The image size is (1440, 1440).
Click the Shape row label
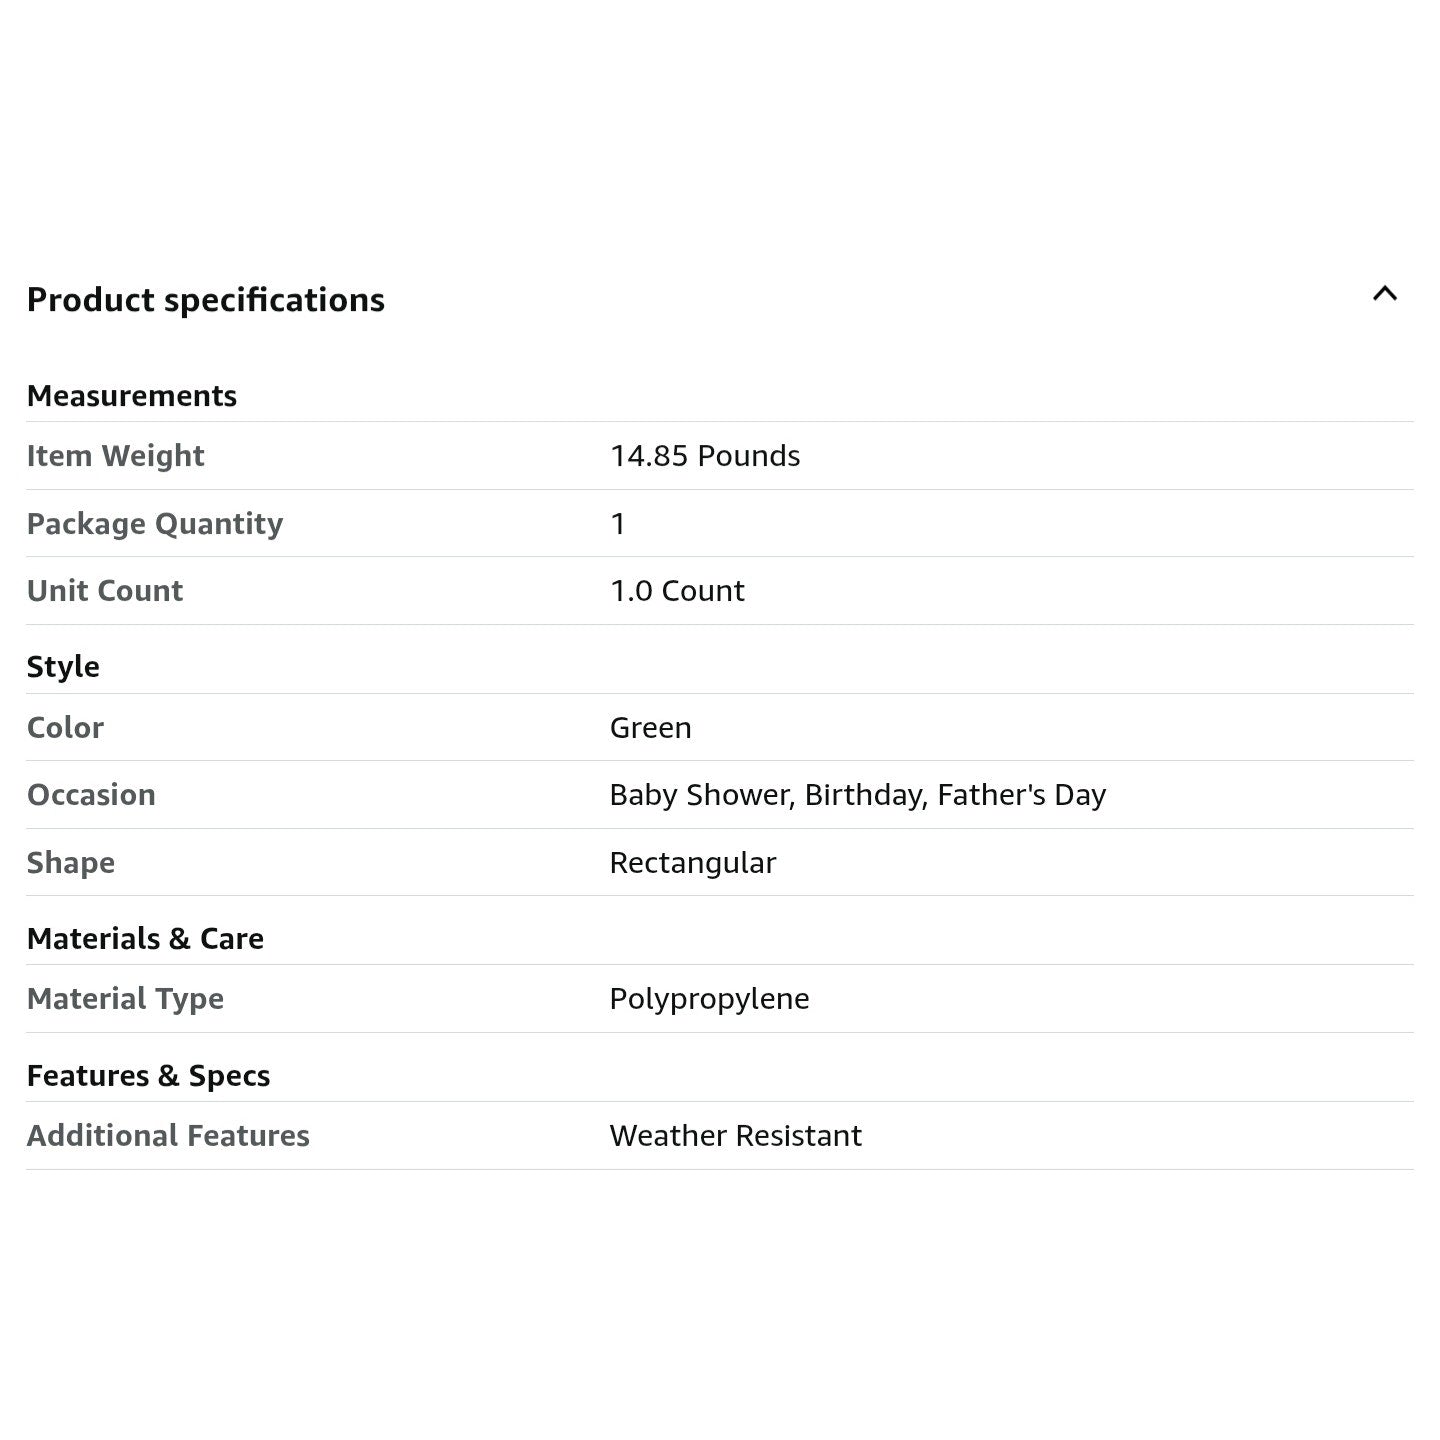71,863
